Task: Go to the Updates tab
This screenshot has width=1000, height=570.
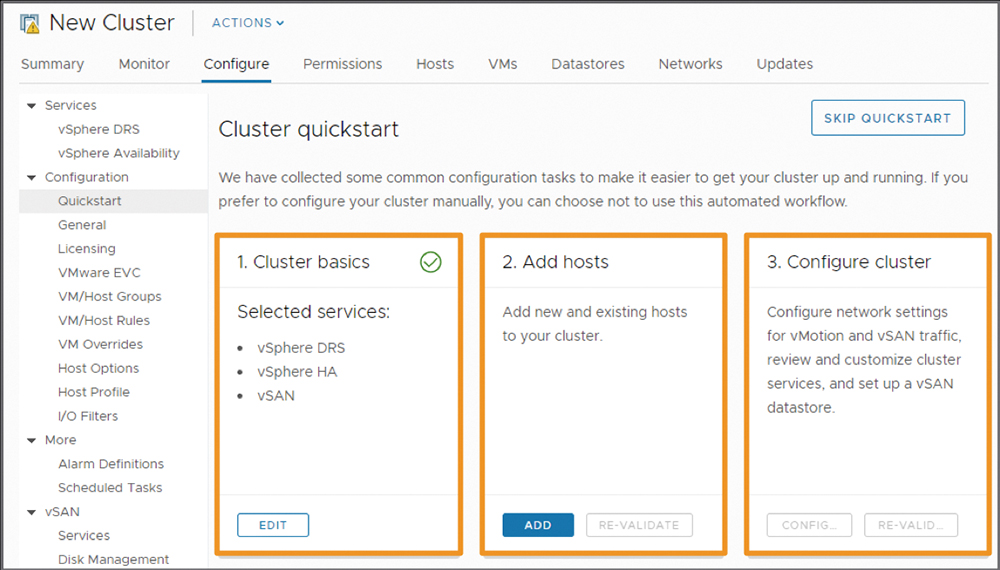Action: pyautogui.click(x=784, y=64)
